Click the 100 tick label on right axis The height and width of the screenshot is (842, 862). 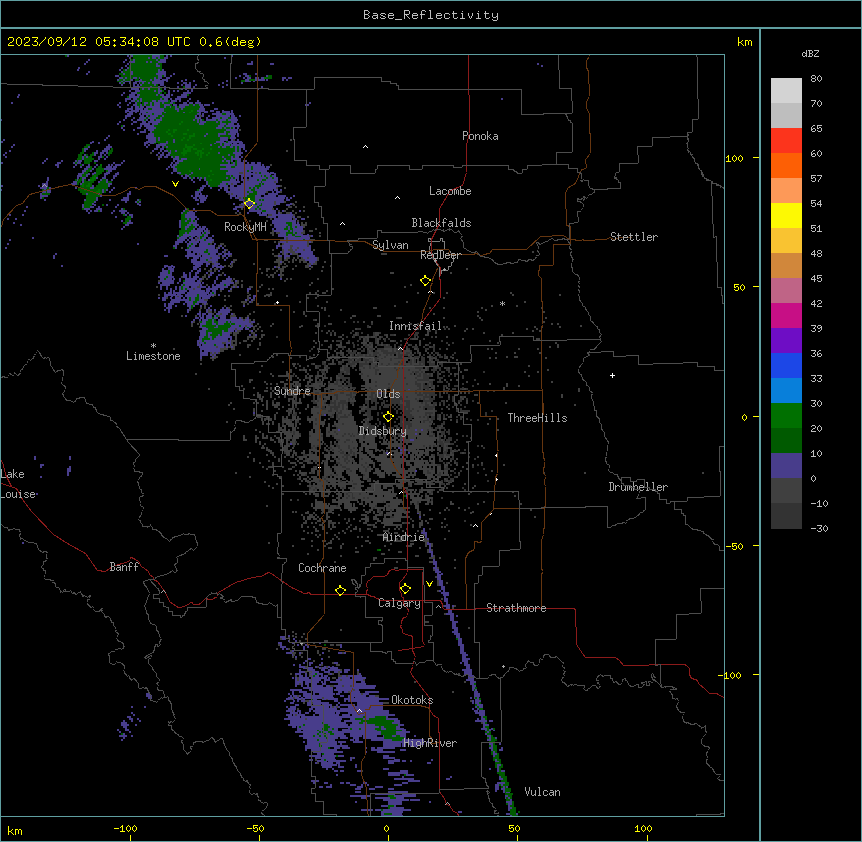coord(734,158)
